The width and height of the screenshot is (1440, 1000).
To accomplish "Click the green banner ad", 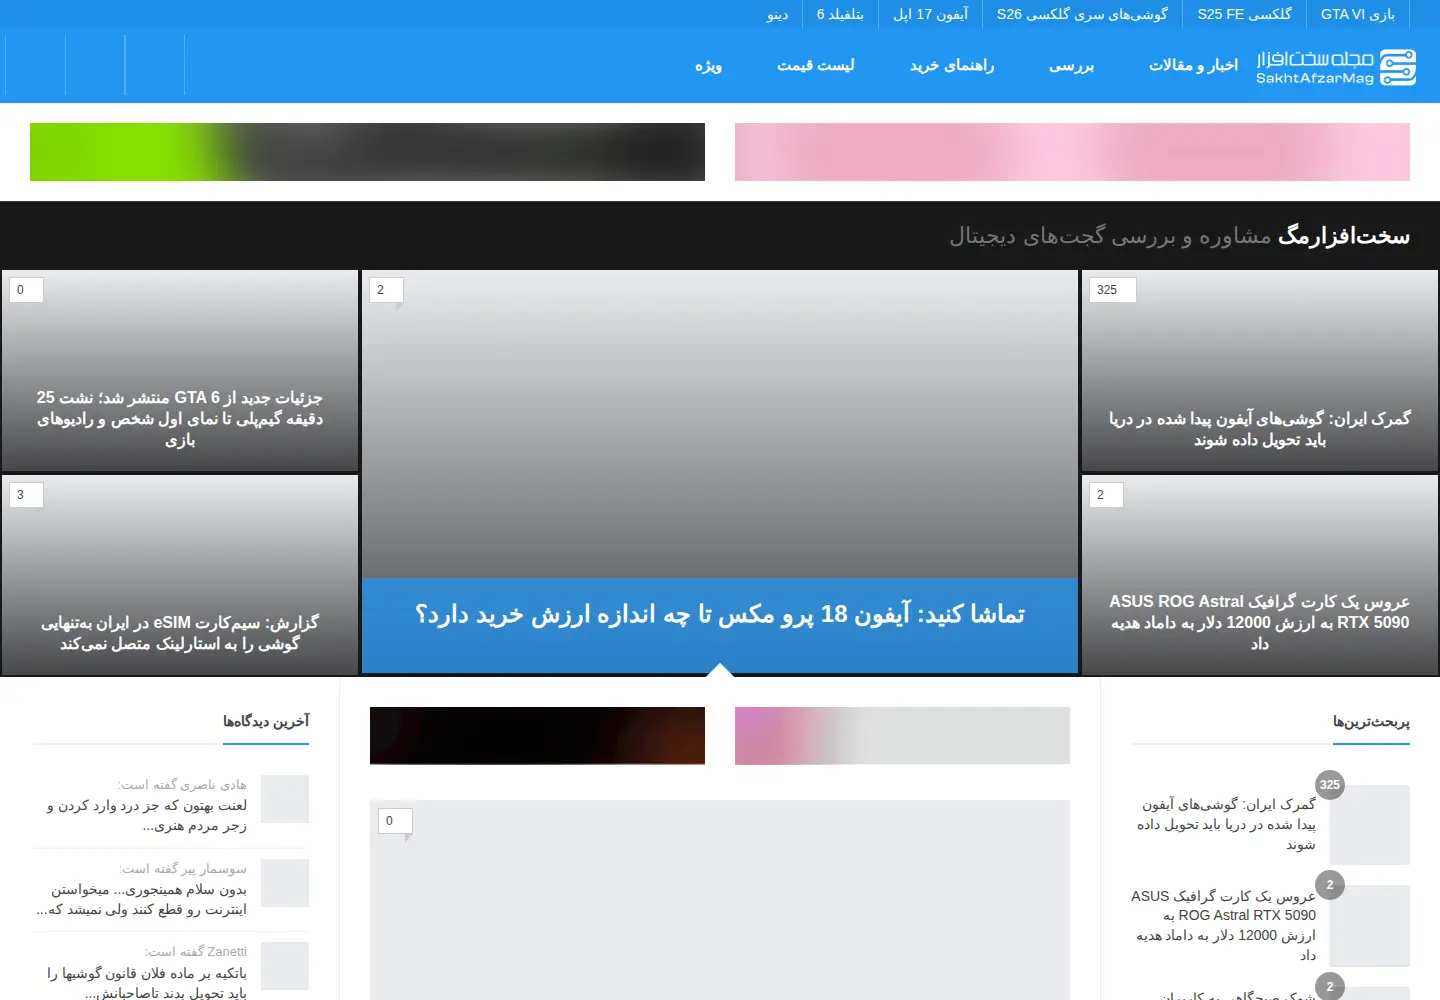I will pyautogui.click(x=367, y=152).
